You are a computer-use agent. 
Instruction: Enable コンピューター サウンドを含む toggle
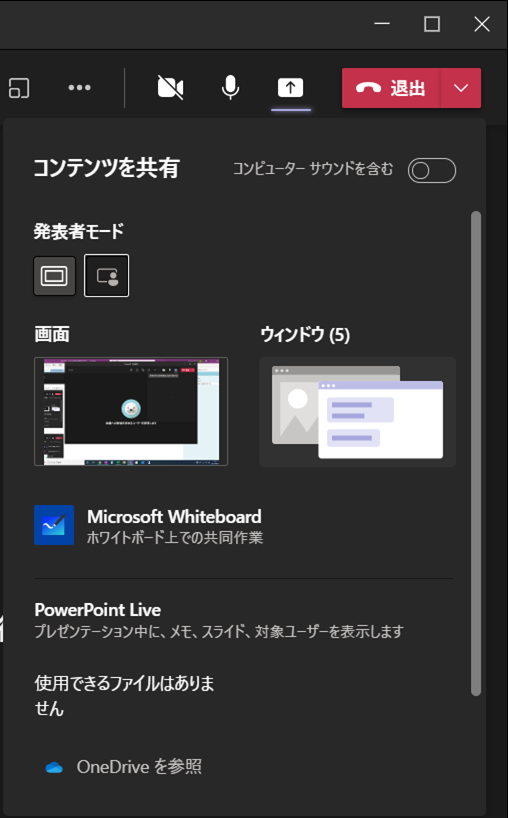tap(432, 170)
